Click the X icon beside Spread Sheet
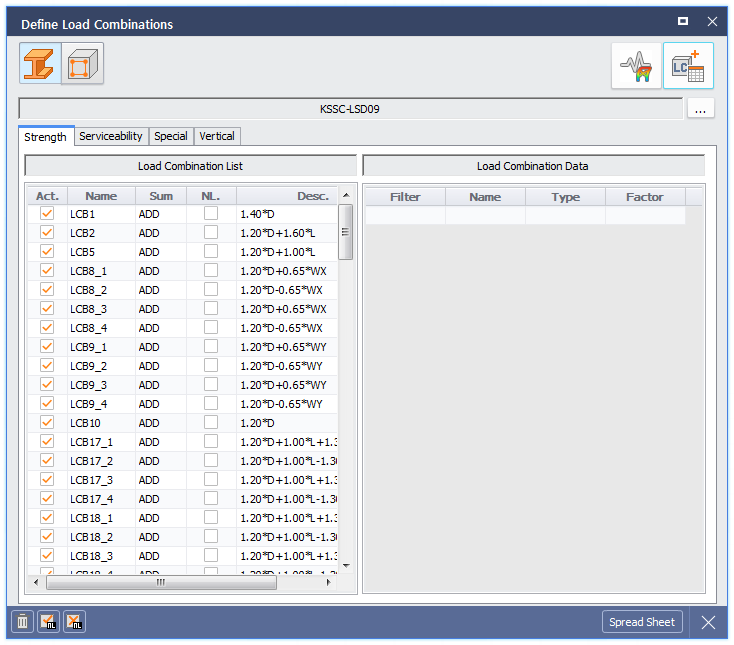 coord(708,622)
